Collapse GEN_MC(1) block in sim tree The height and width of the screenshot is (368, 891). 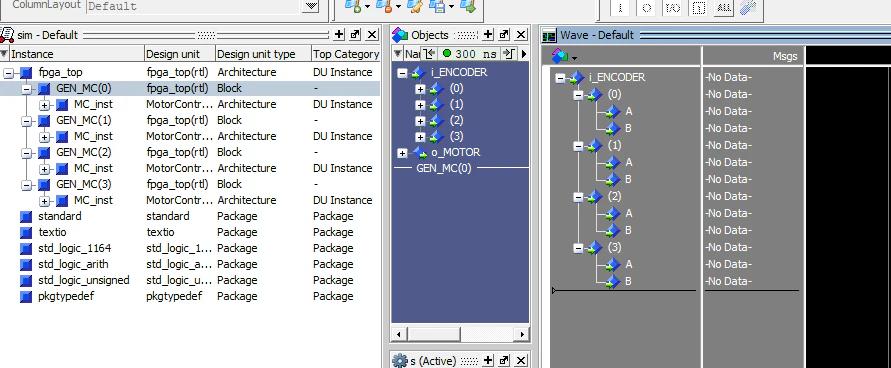(27, 121)
